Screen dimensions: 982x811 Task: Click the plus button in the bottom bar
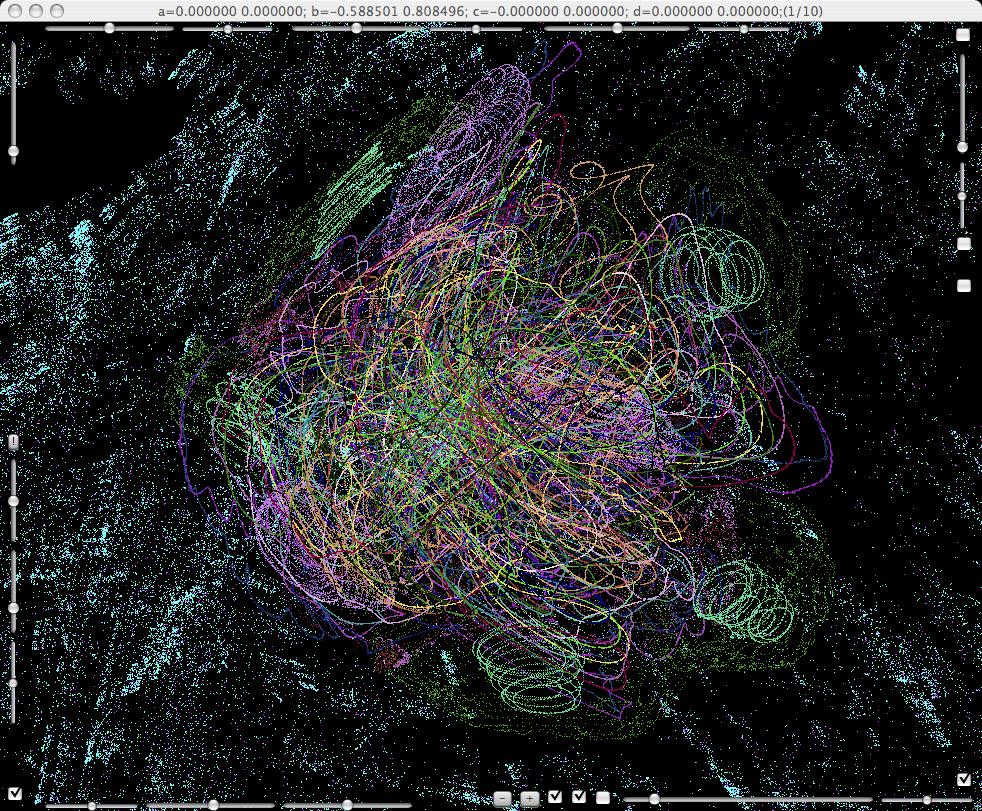click(x=530, y=798)
